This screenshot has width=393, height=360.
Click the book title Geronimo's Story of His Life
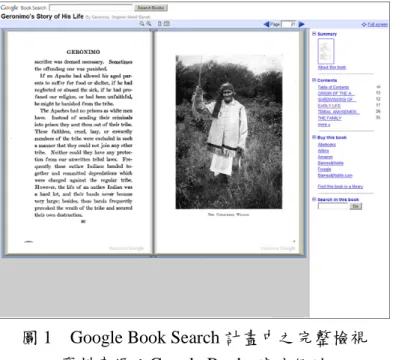tap(42, 16)
